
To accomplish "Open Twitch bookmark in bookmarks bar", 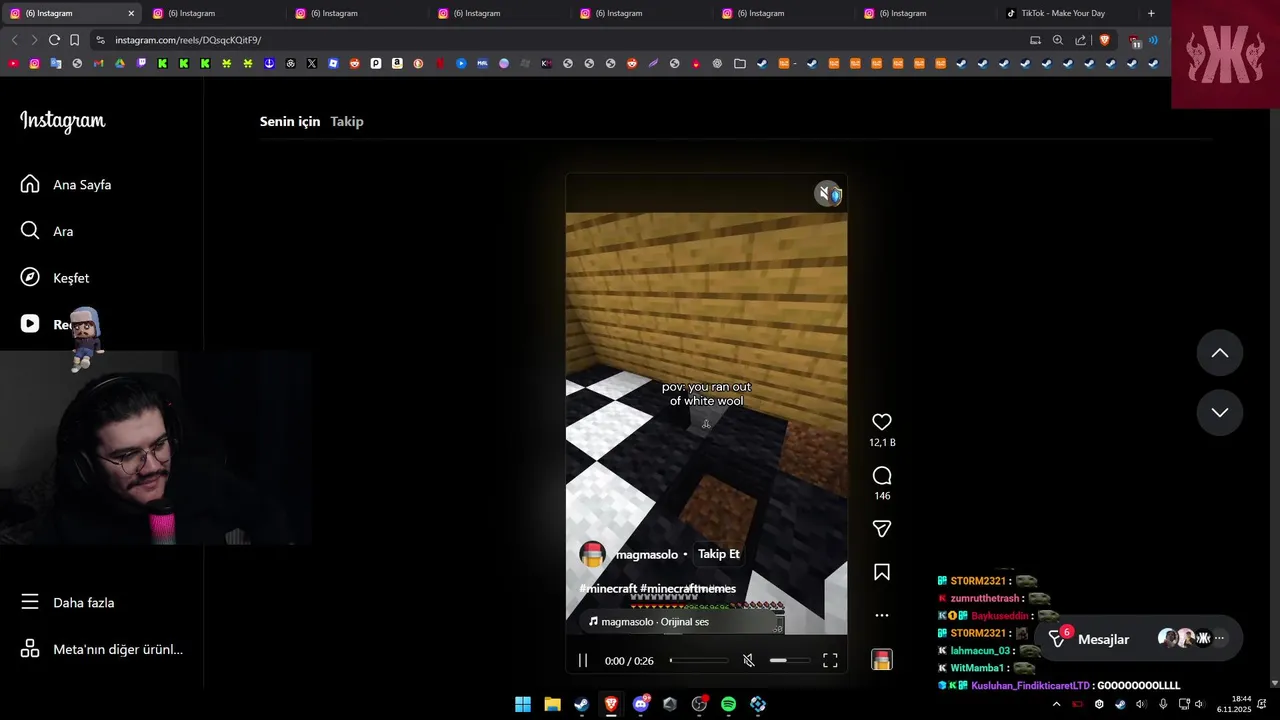I will pos(141,63).
